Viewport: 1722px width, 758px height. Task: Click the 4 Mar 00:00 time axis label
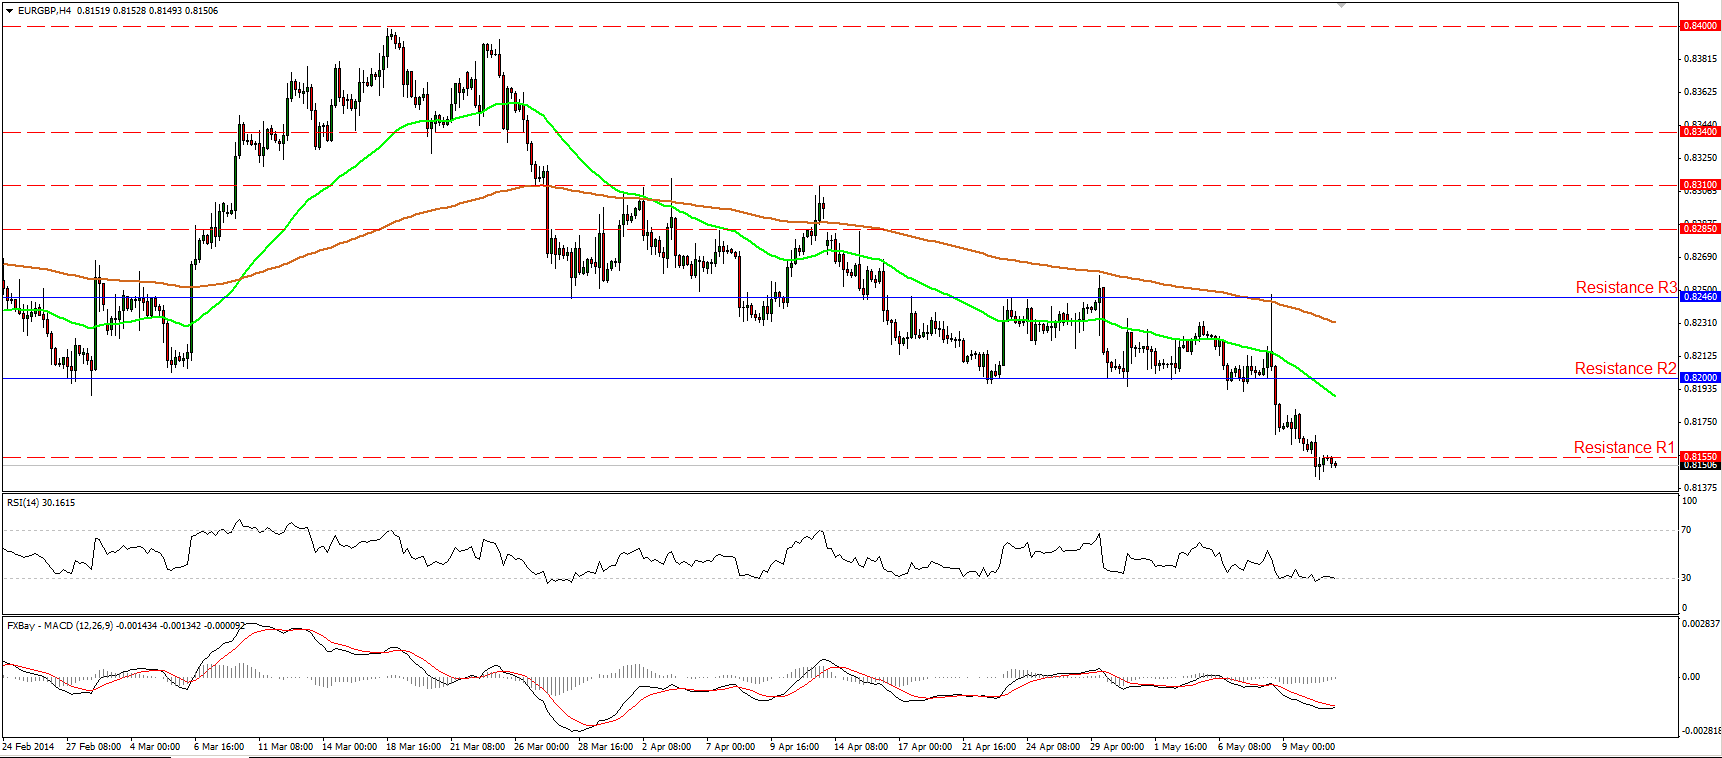155,747
